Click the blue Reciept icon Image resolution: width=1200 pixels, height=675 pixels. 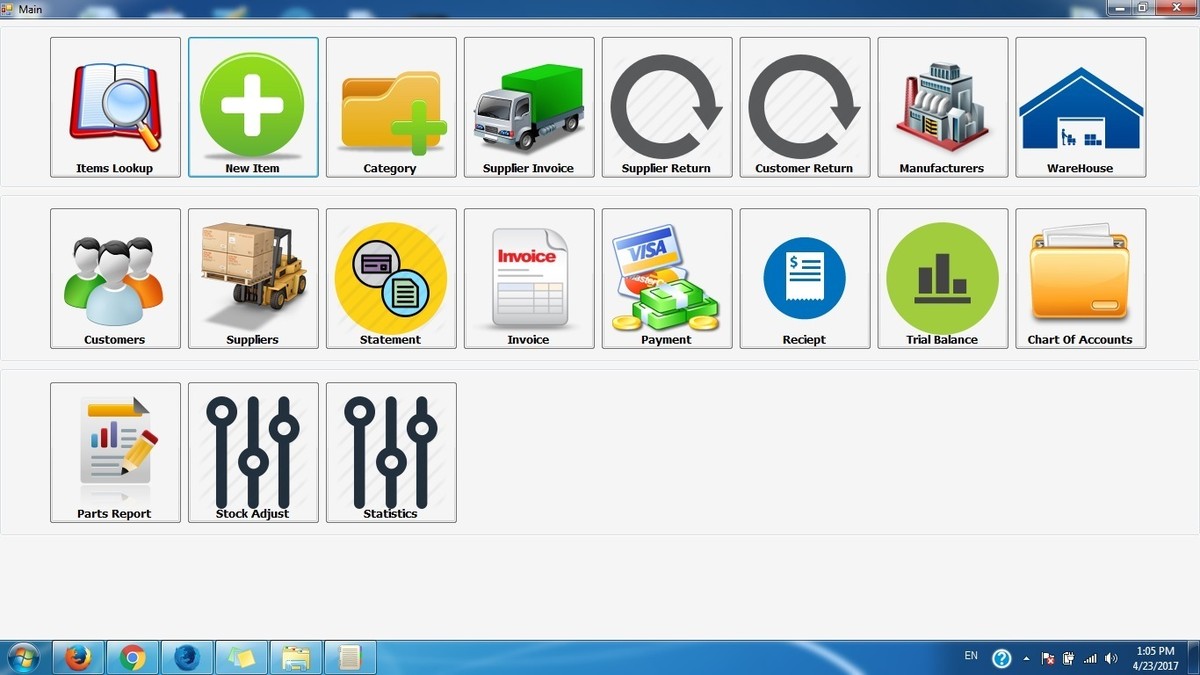point(805,278)
